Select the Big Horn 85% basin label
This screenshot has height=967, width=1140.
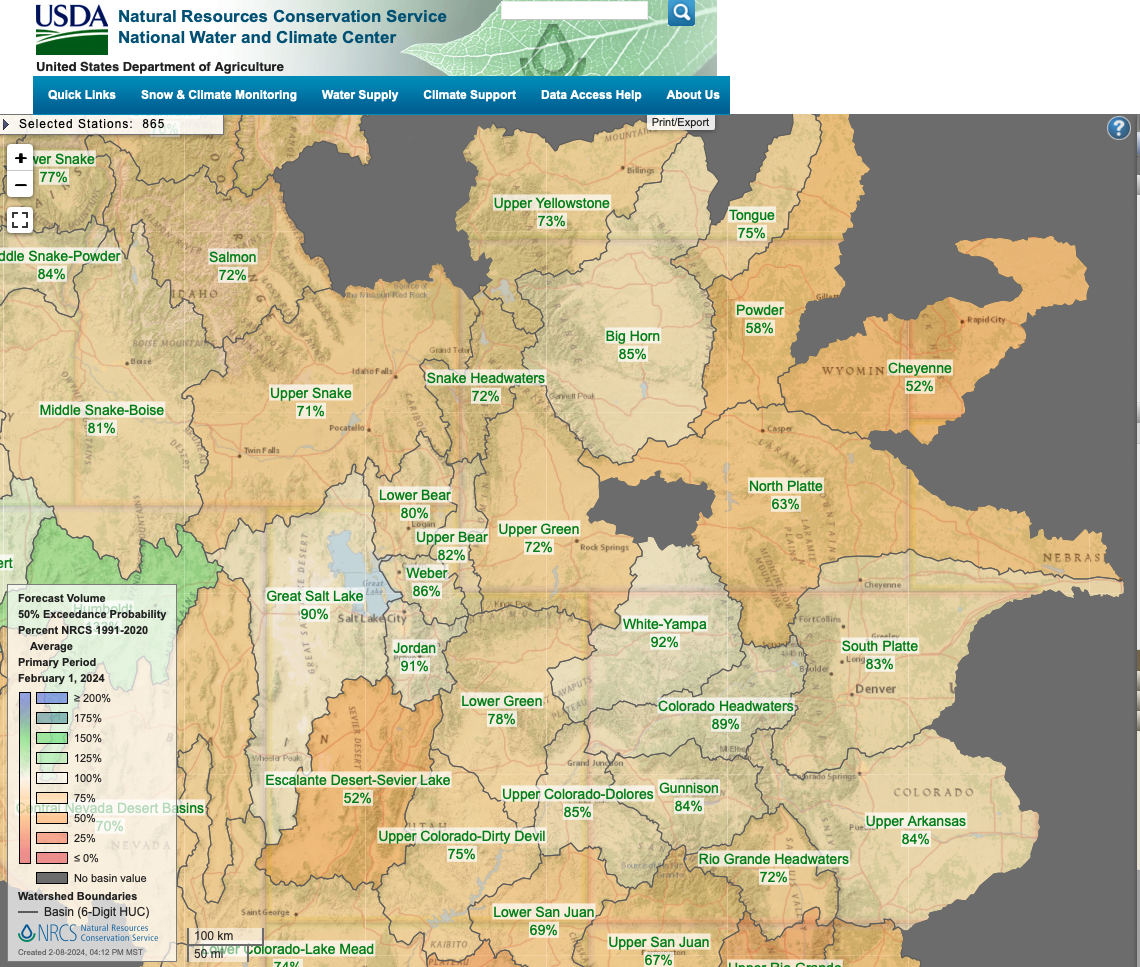coord(632,345)
